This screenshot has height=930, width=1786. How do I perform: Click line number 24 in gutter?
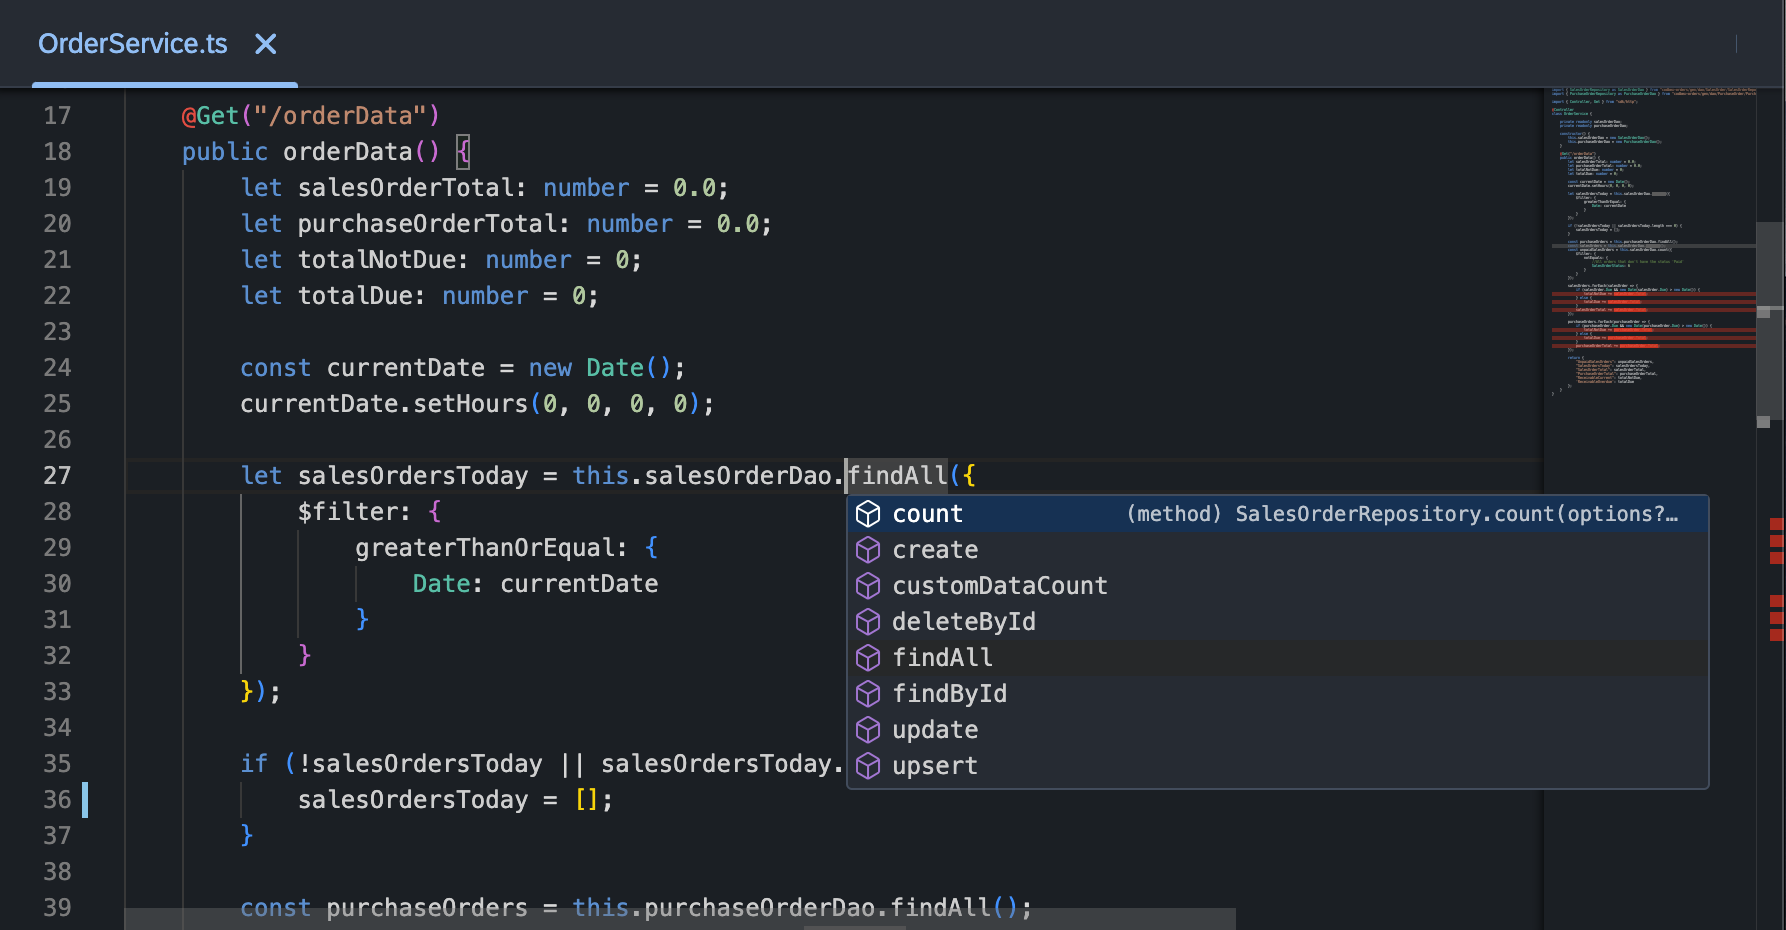[x=57, y=368]
